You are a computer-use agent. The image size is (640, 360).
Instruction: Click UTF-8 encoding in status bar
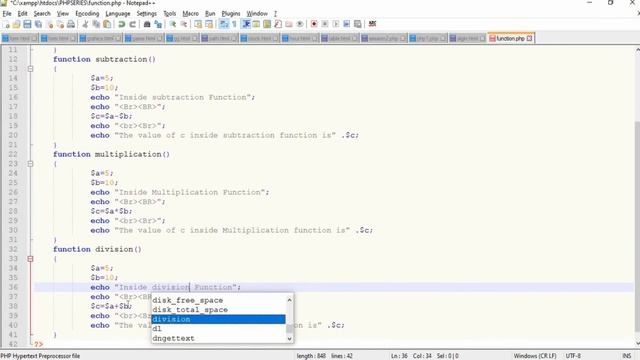(x=573, y=356)
